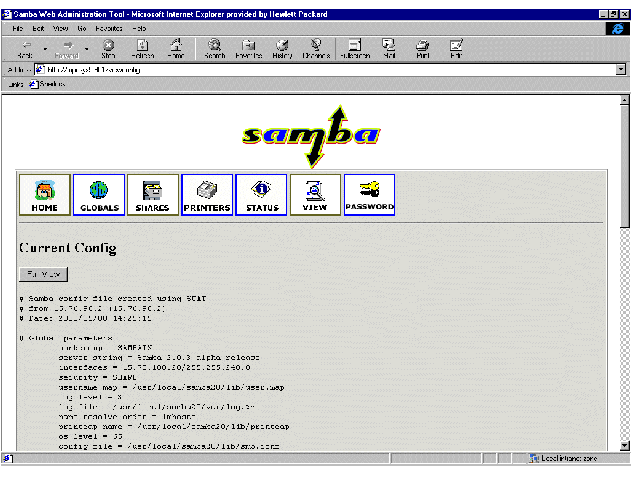Screen dimensions: 638x486
Task: Open the Channels toolbar button
Action: point(316,49)
